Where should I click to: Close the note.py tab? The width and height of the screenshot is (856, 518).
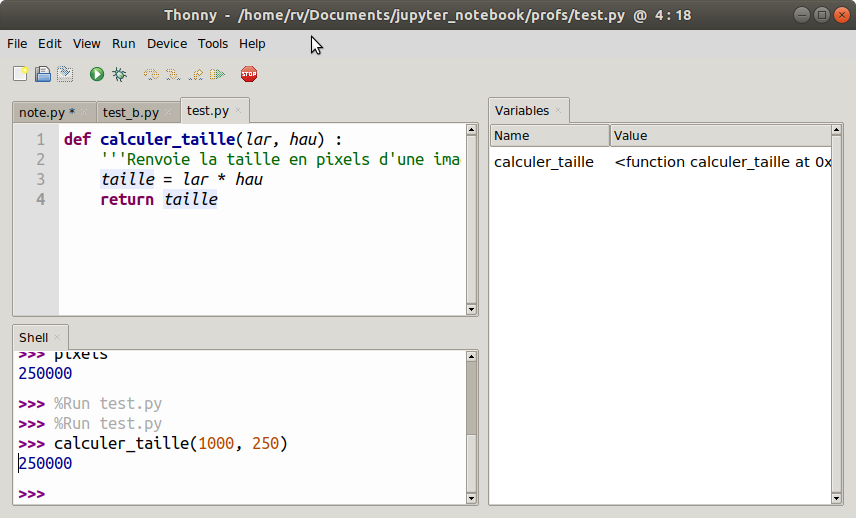[84, 112]
